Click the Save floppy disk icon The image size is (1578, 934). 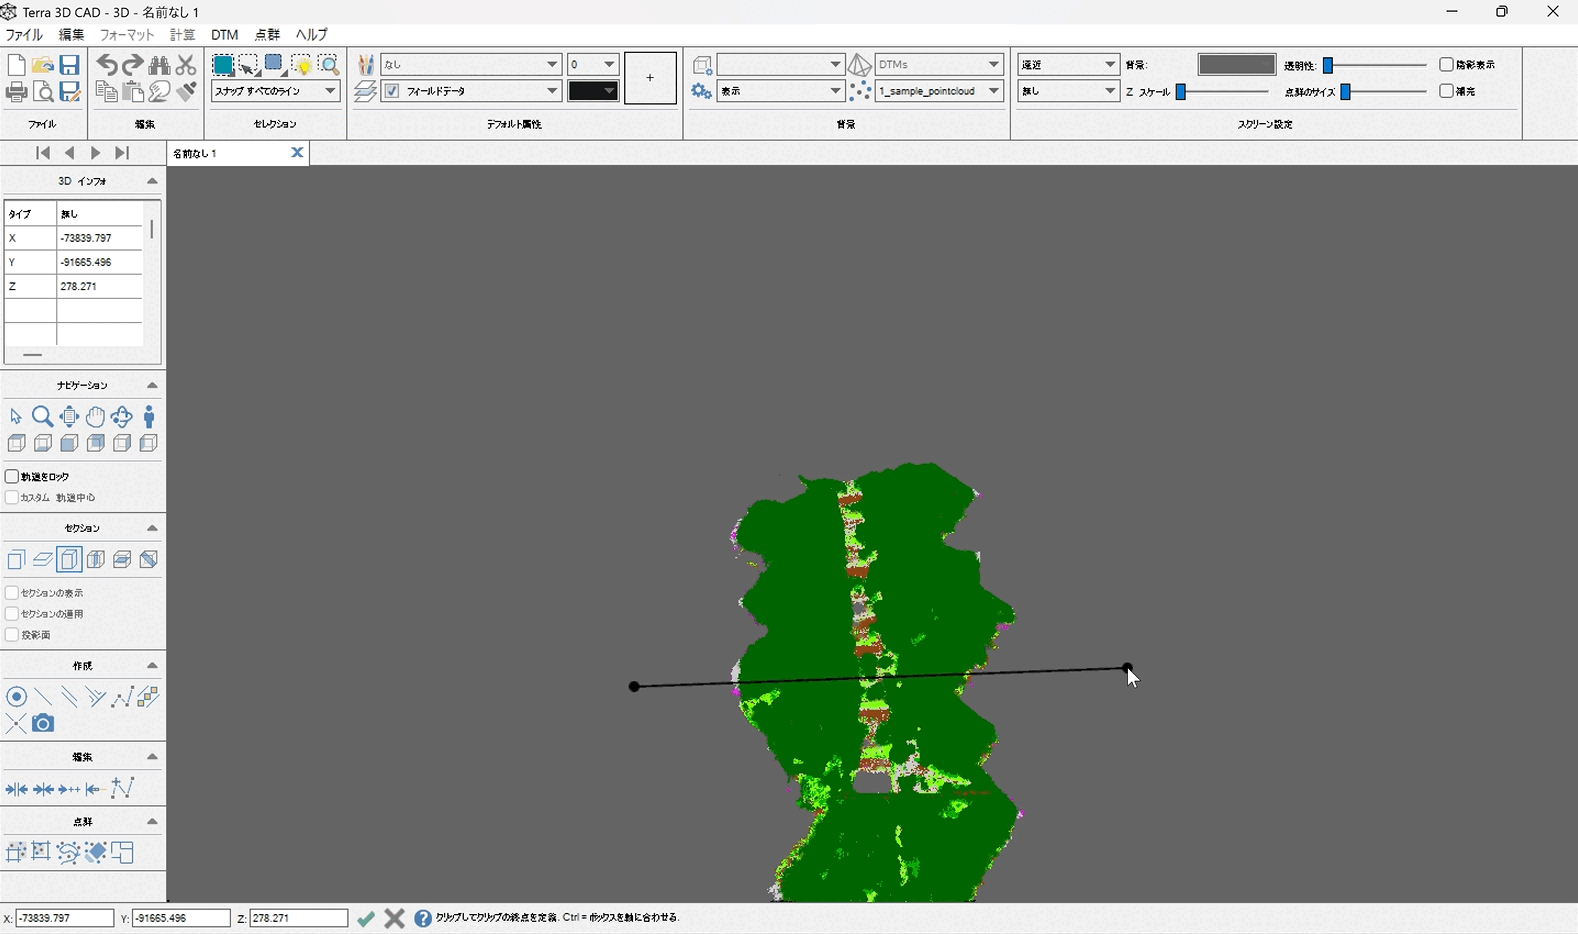(x=69, y=65)
